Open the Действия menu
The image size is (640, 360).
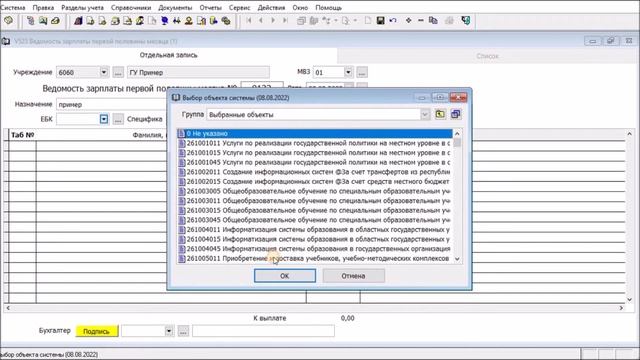coord(271,7)
